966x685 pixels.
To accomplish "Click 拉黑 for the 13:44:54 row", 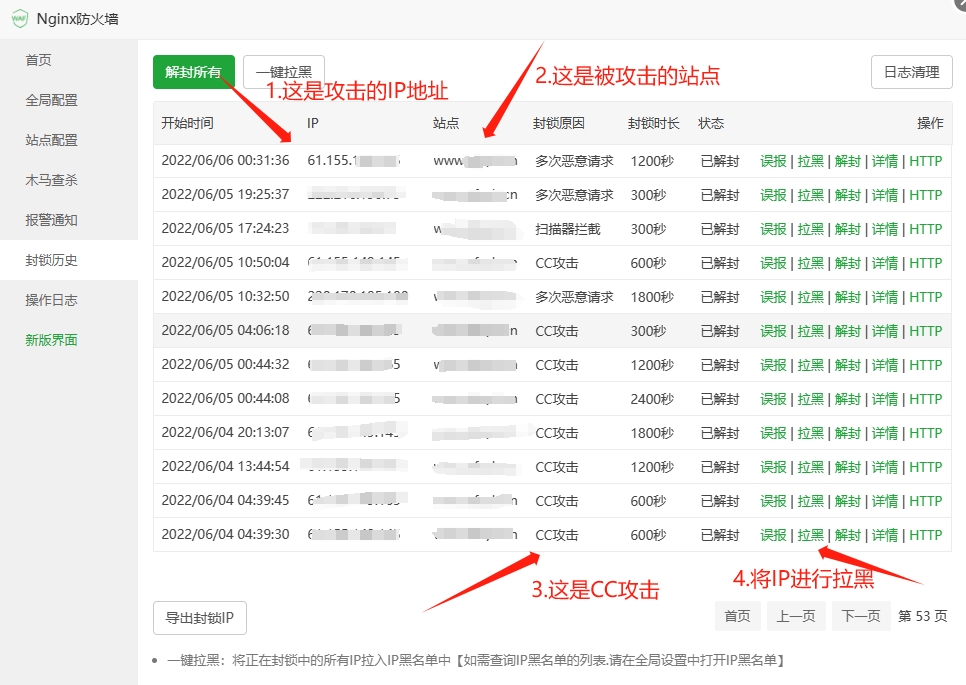I will click(811, 467).
